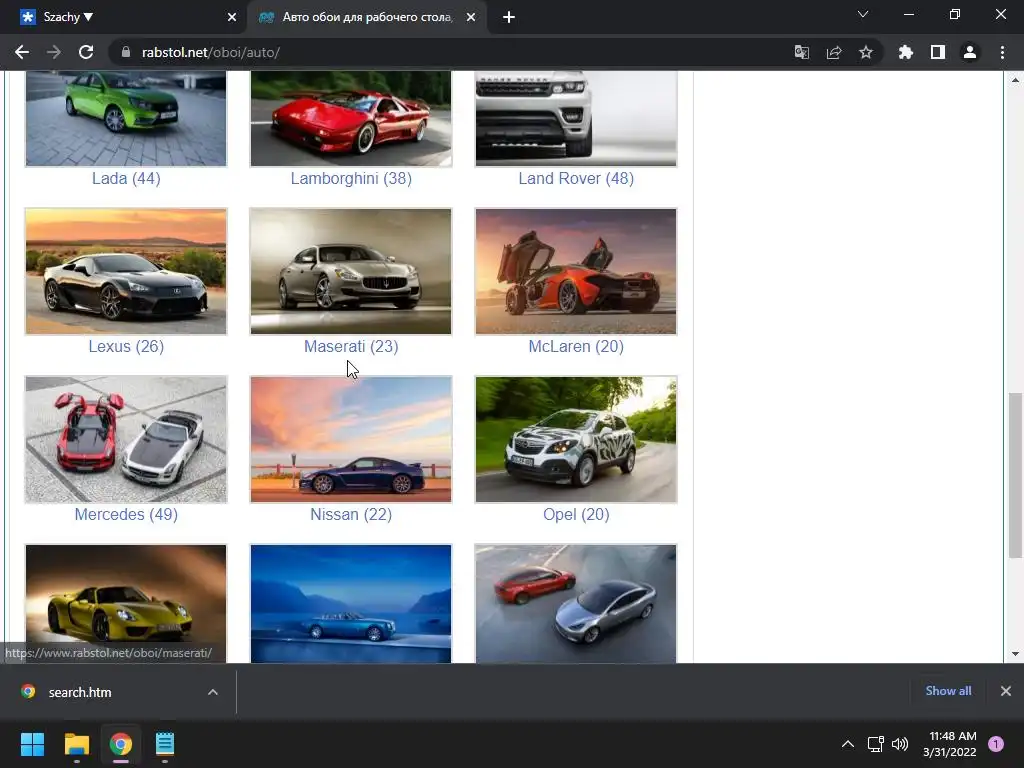Click the silver Maserati thumbnail
The width and height of the screenshot is (1024, 768).
[x=351, y=272]
